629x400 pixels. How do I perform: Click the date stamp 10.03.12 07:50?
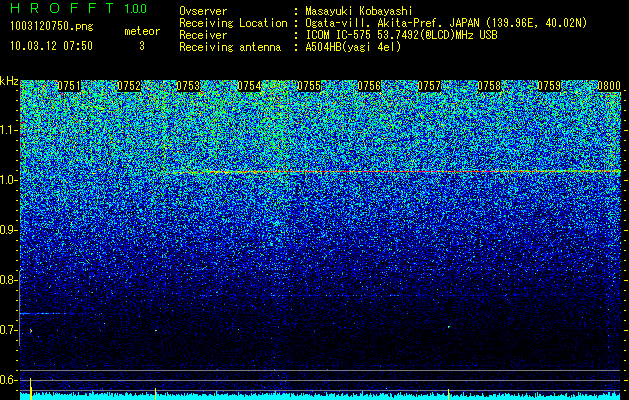[x=51, y=46]
